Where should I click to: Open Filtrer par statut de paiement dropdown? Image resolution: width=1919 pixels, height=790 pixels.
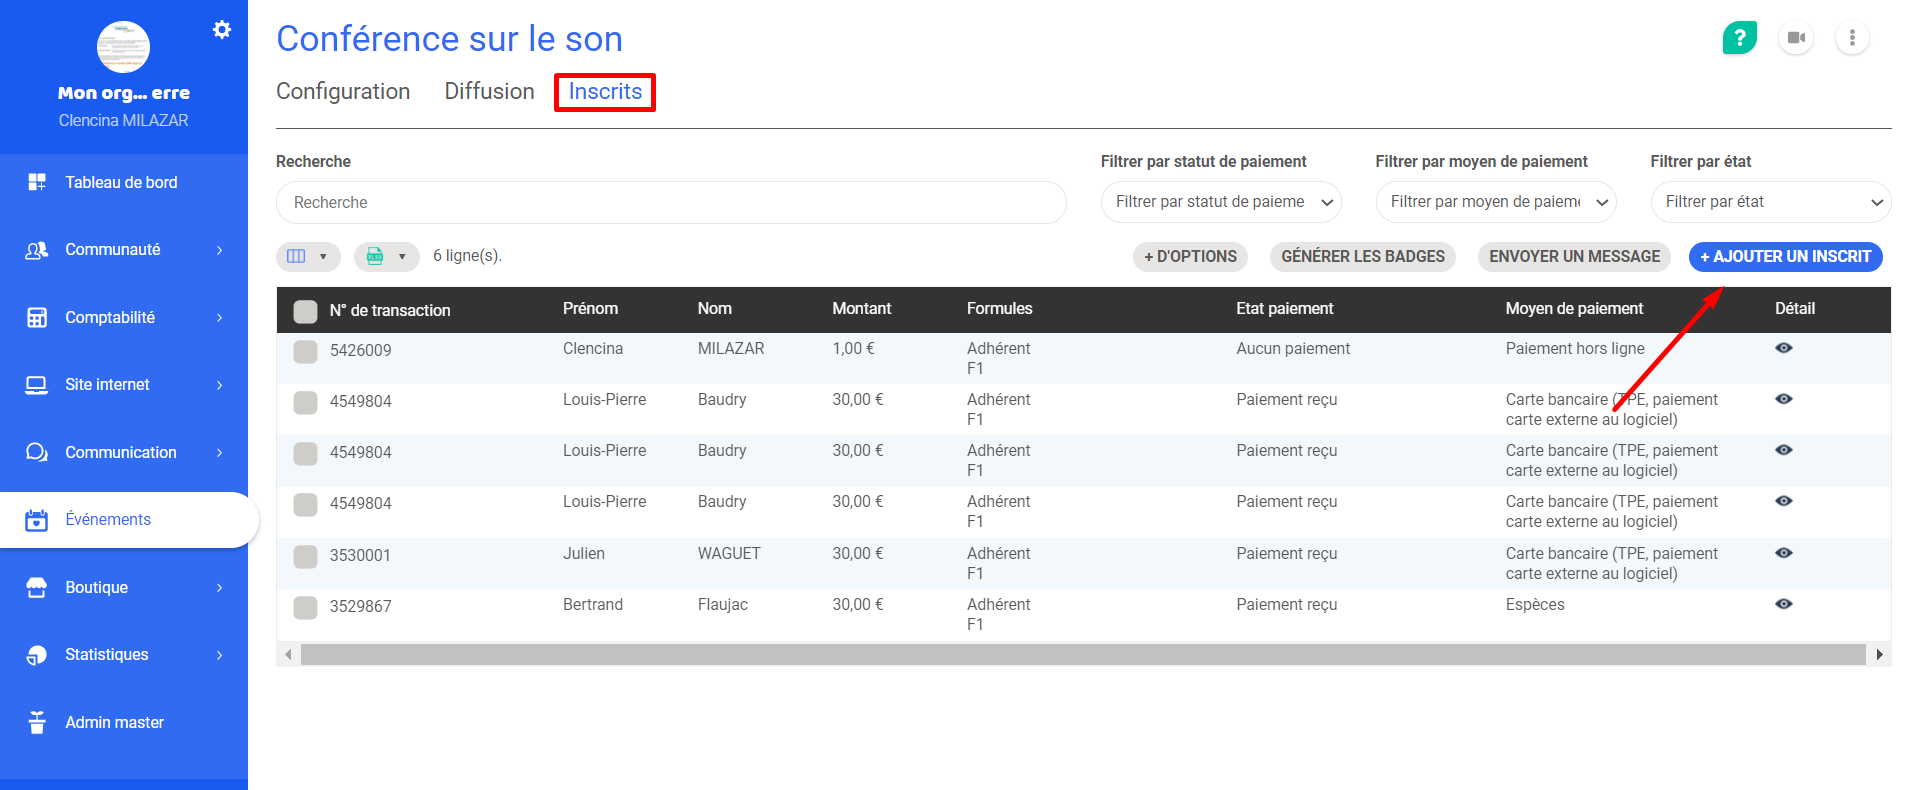coord(1221,202)
